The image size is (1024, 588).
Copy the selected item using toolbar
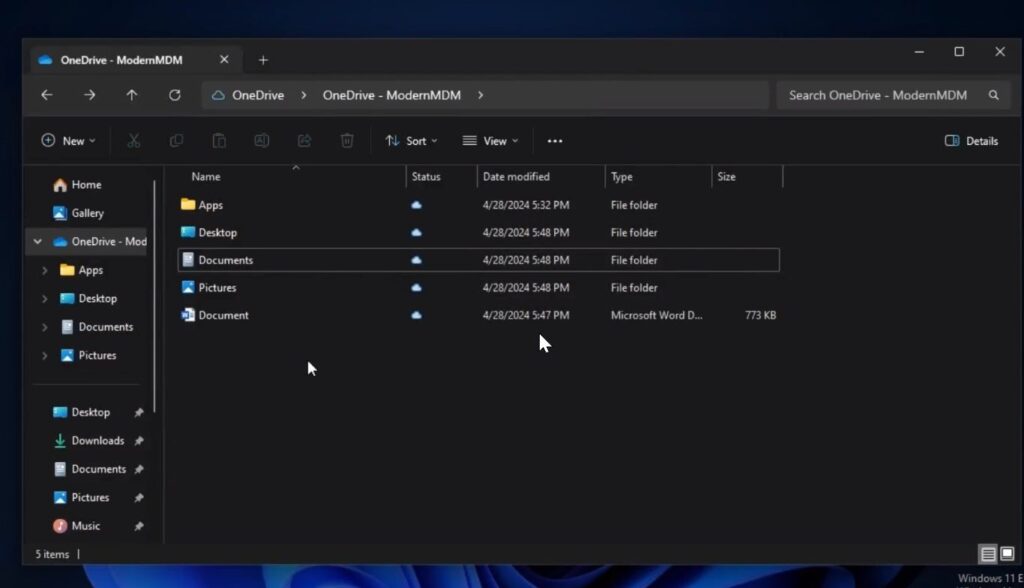(177, 141)
